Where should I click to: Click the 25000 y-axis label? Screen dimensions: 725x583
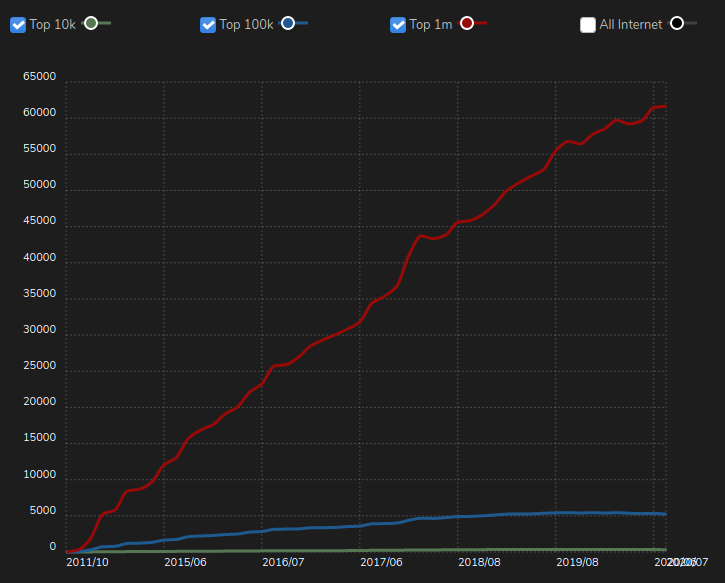click(40, 366)
